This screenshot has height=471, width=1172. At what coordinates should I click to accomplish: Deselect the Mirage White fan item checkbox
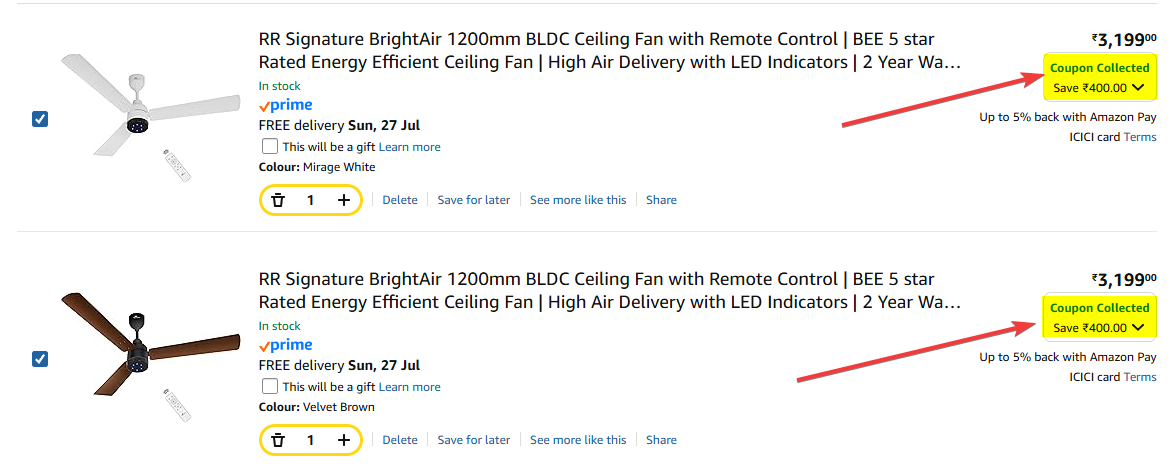click(40, 119)
